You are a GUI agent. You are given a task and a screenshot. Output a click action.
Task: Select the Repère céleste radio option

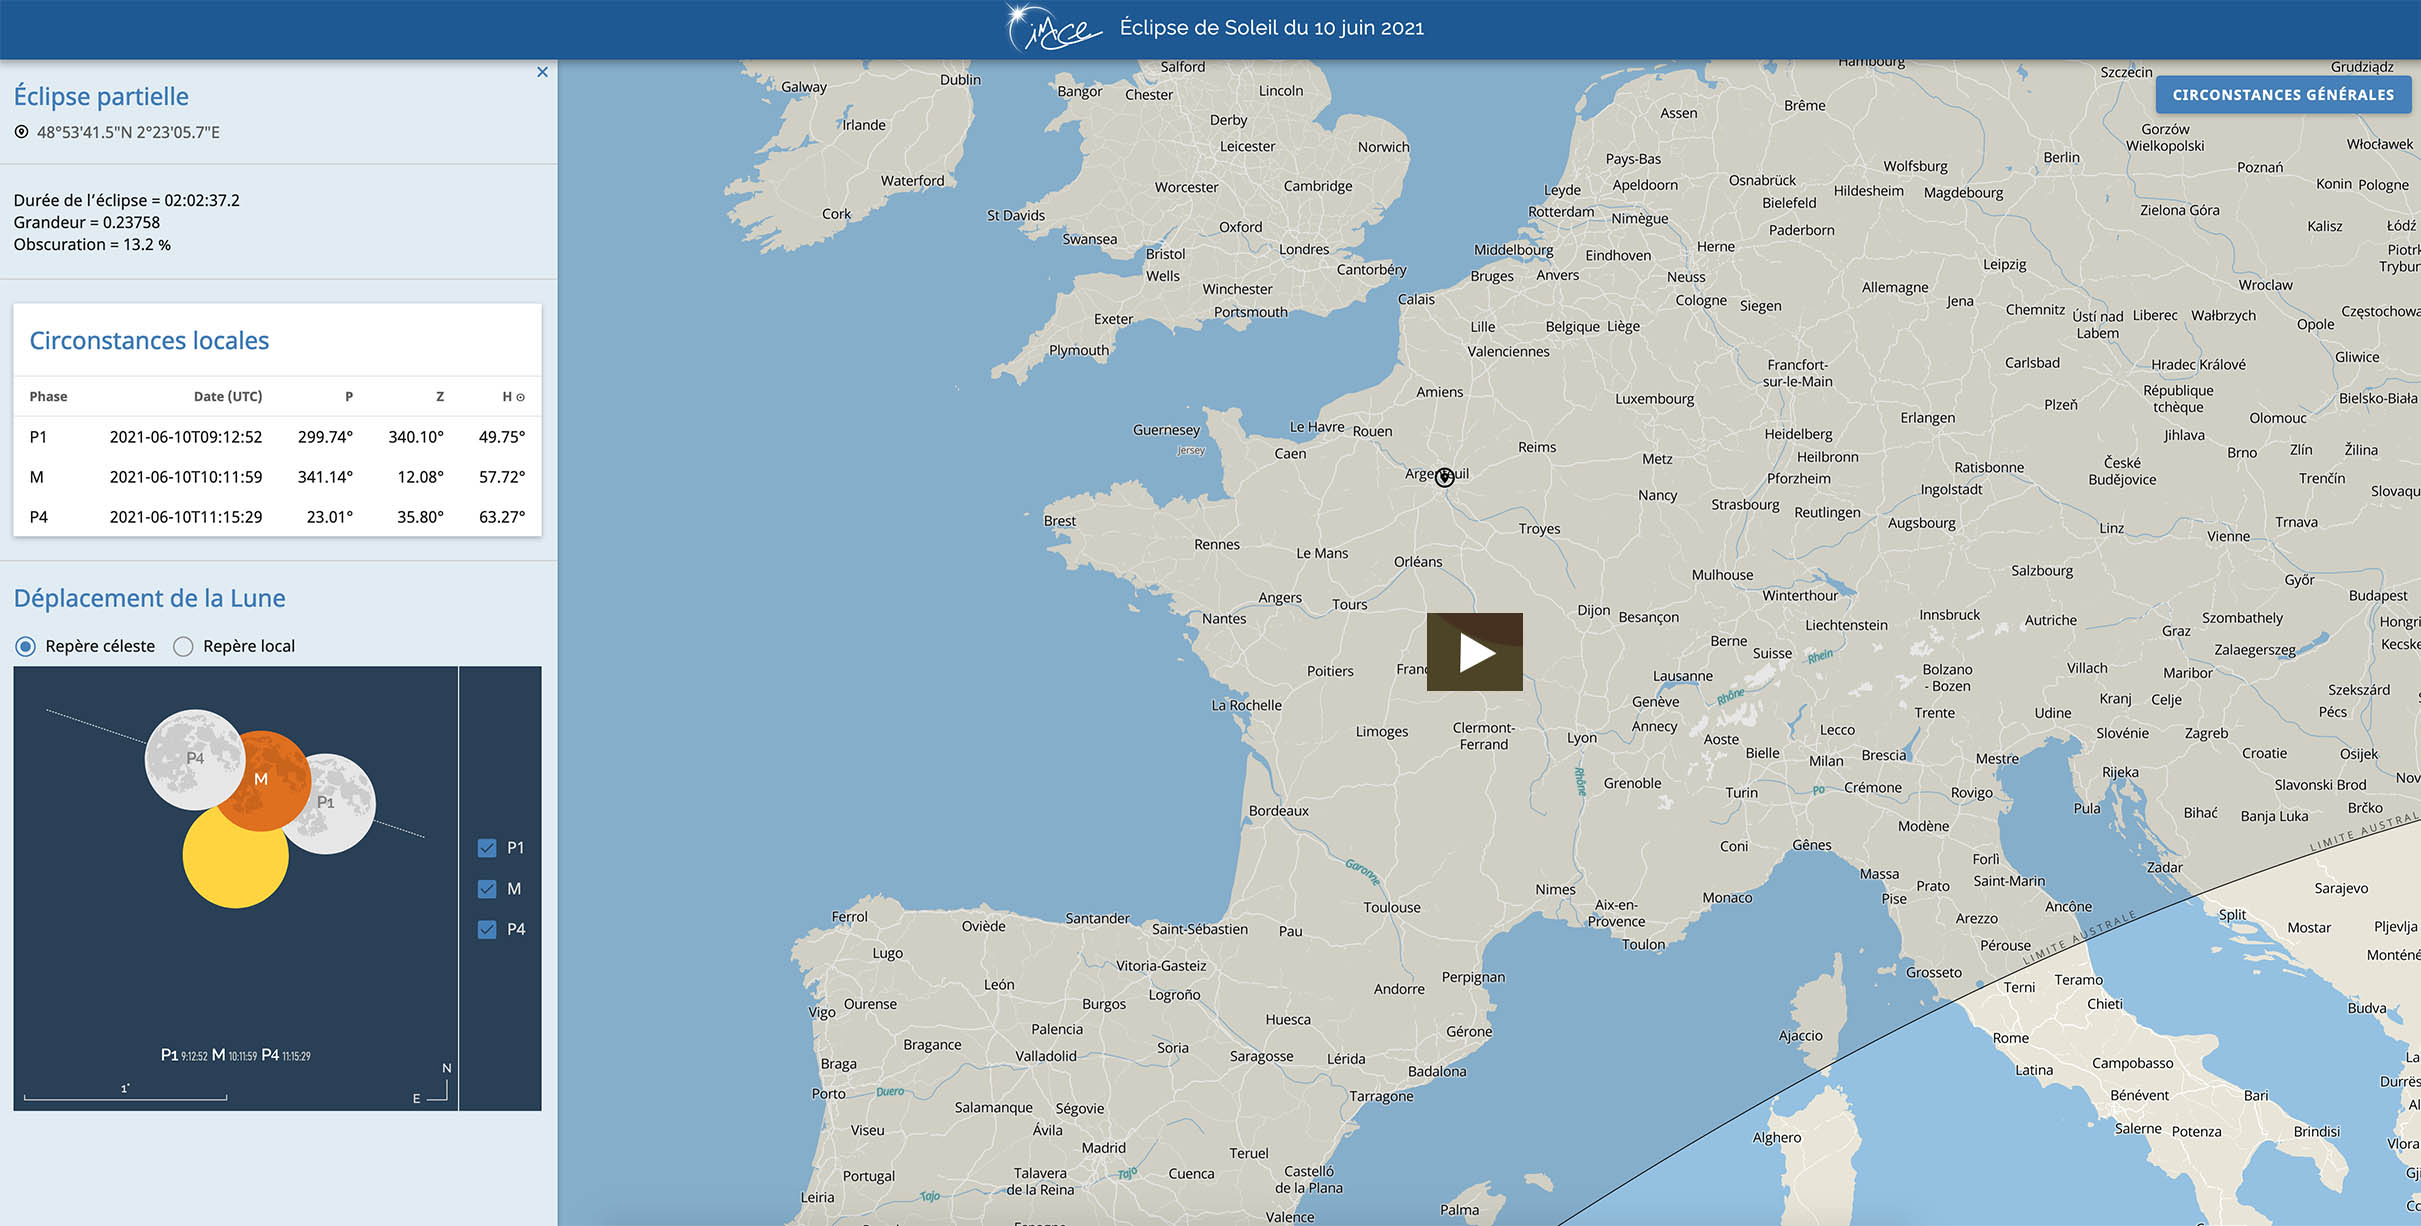click(x=25, y=646)
